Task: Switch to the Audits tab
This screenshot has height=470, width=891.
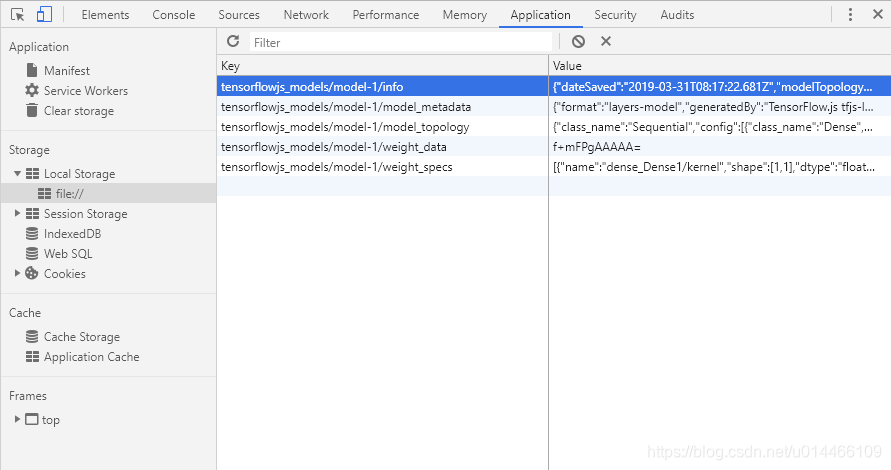Action: tap(677, 15)
